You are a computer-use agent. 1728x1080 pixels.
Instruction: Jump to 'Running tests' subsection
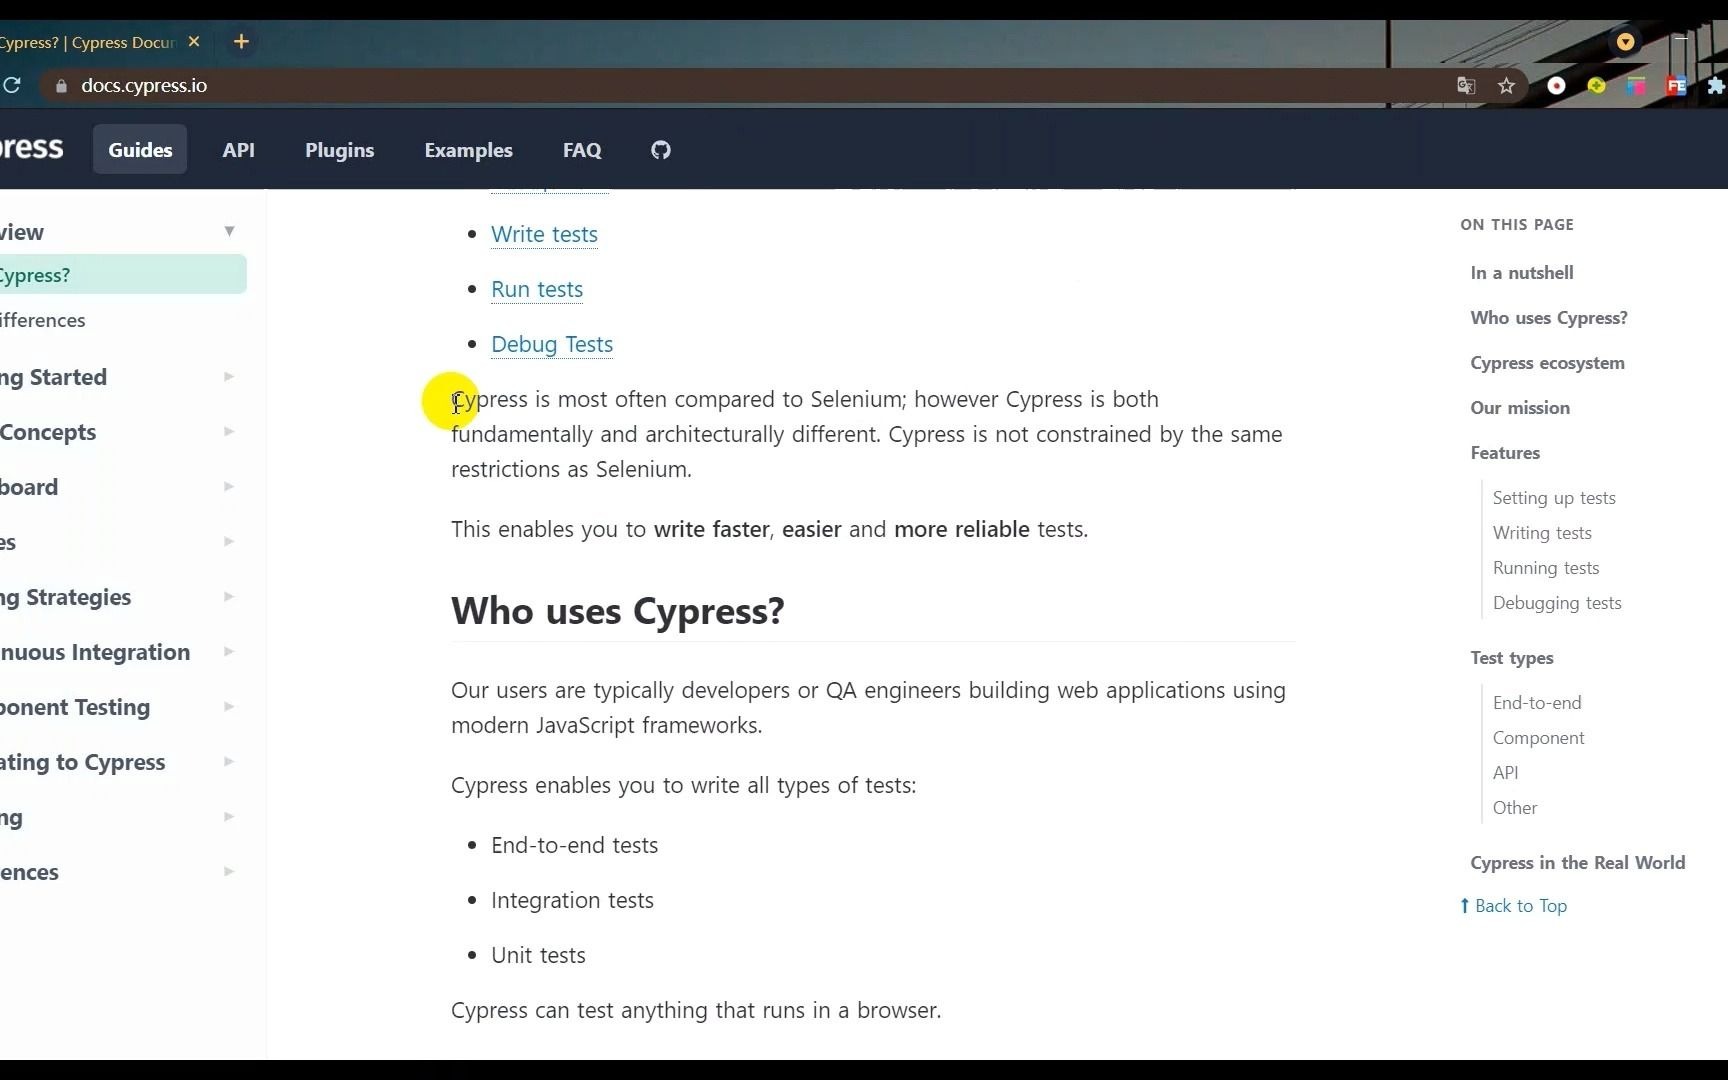click(x=1546, y=568)
